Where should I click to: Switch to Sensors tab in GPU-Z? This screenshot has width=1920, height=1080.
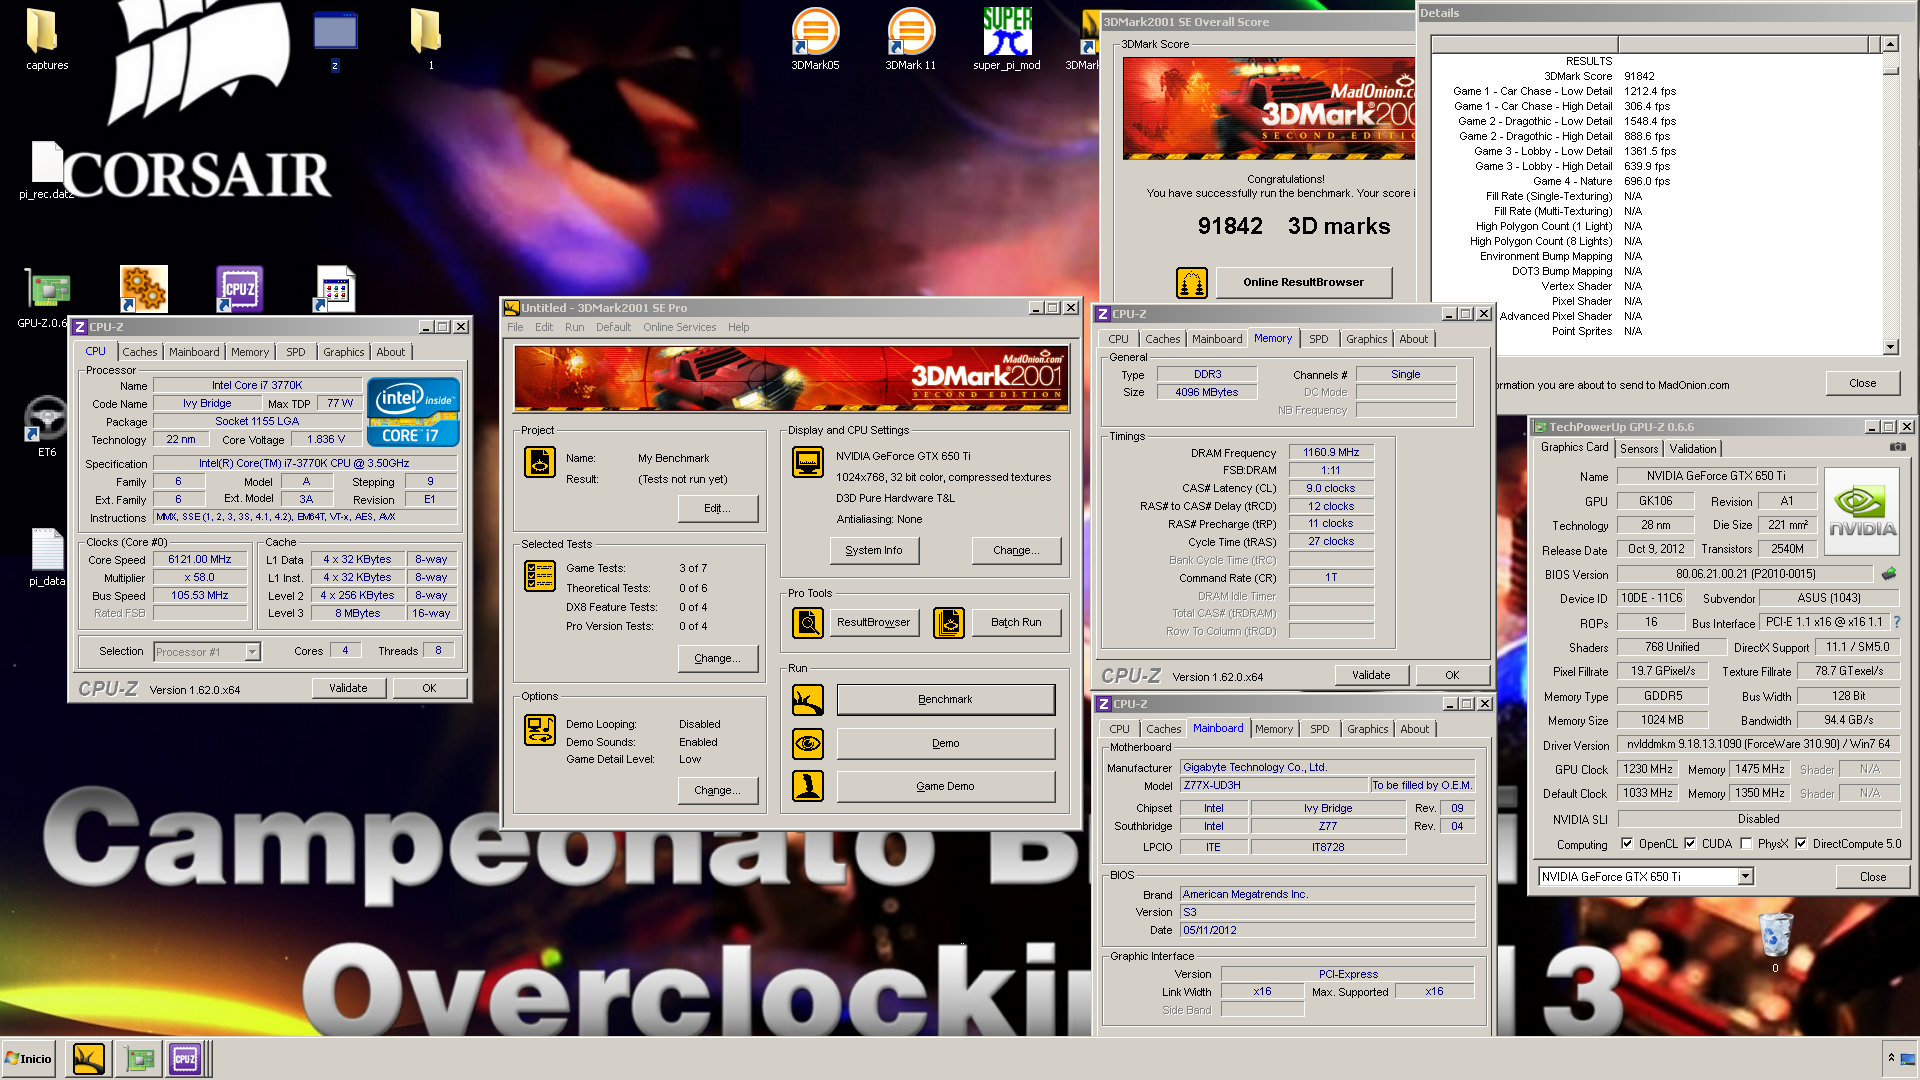click(x=1639, y=449)
